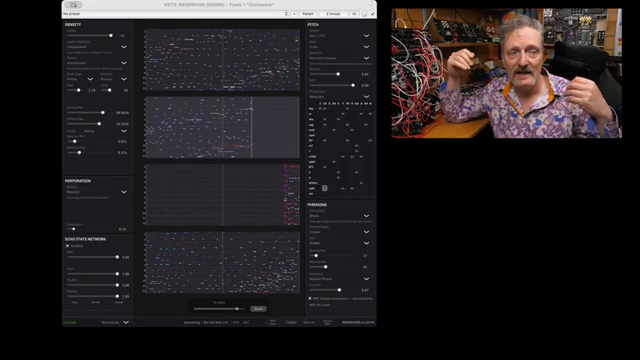This screenshot has height=360, width=640.
Task: Adjust the Drift slider in Pitch
Action: [332, 85]
